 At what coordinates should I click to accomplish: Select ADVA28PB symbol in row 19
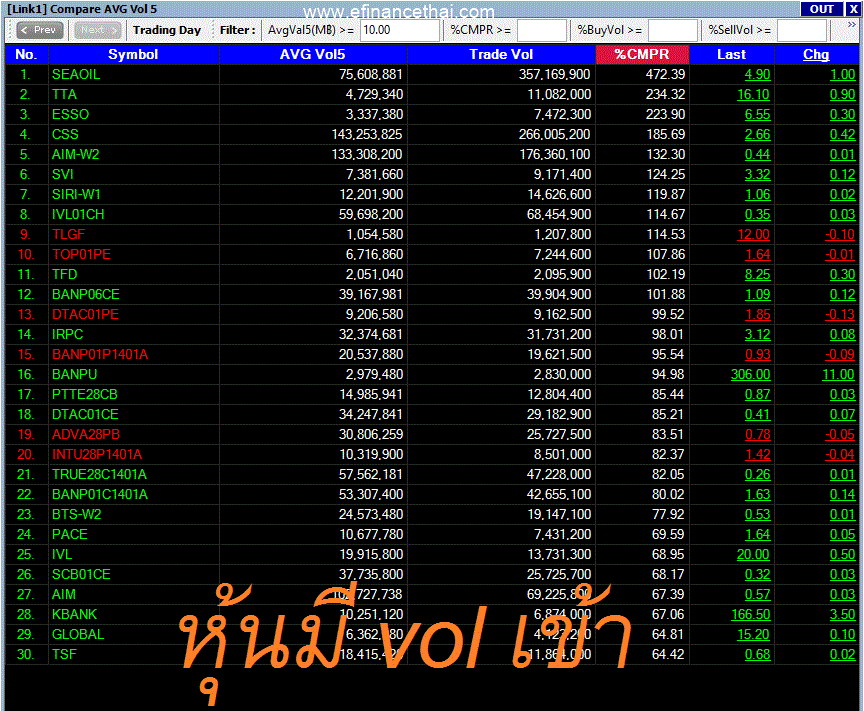pyautogui.click(x=86, y=434)
